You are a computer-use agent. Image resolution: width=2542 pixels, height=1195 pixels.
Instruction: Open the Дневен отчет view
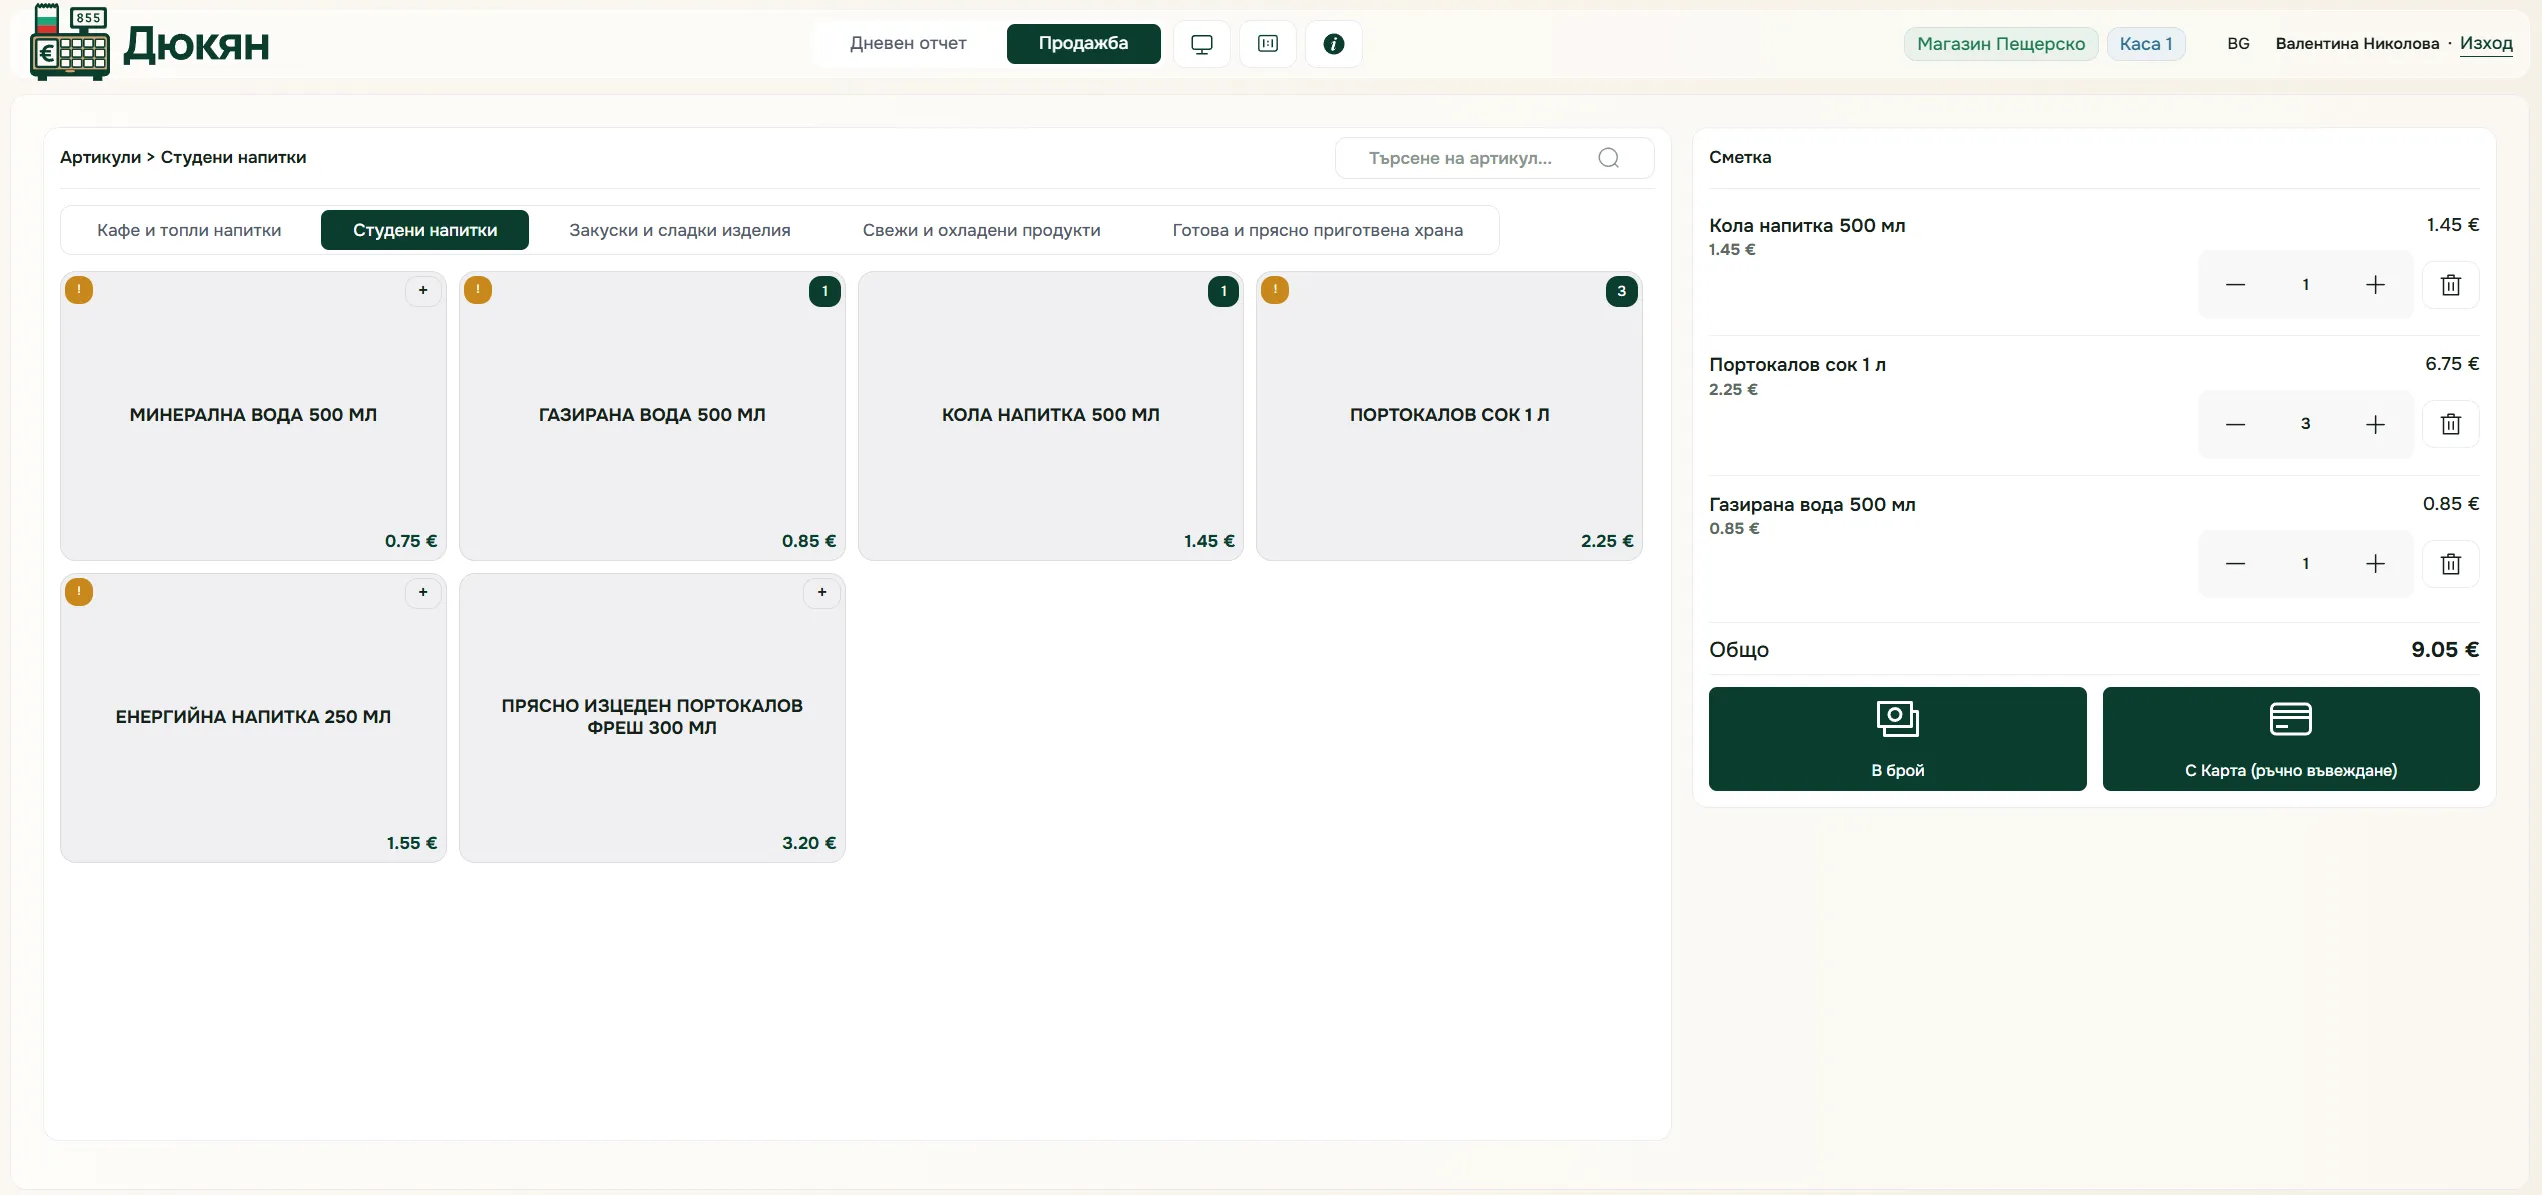pyautogui.click(x=908, y=44)
